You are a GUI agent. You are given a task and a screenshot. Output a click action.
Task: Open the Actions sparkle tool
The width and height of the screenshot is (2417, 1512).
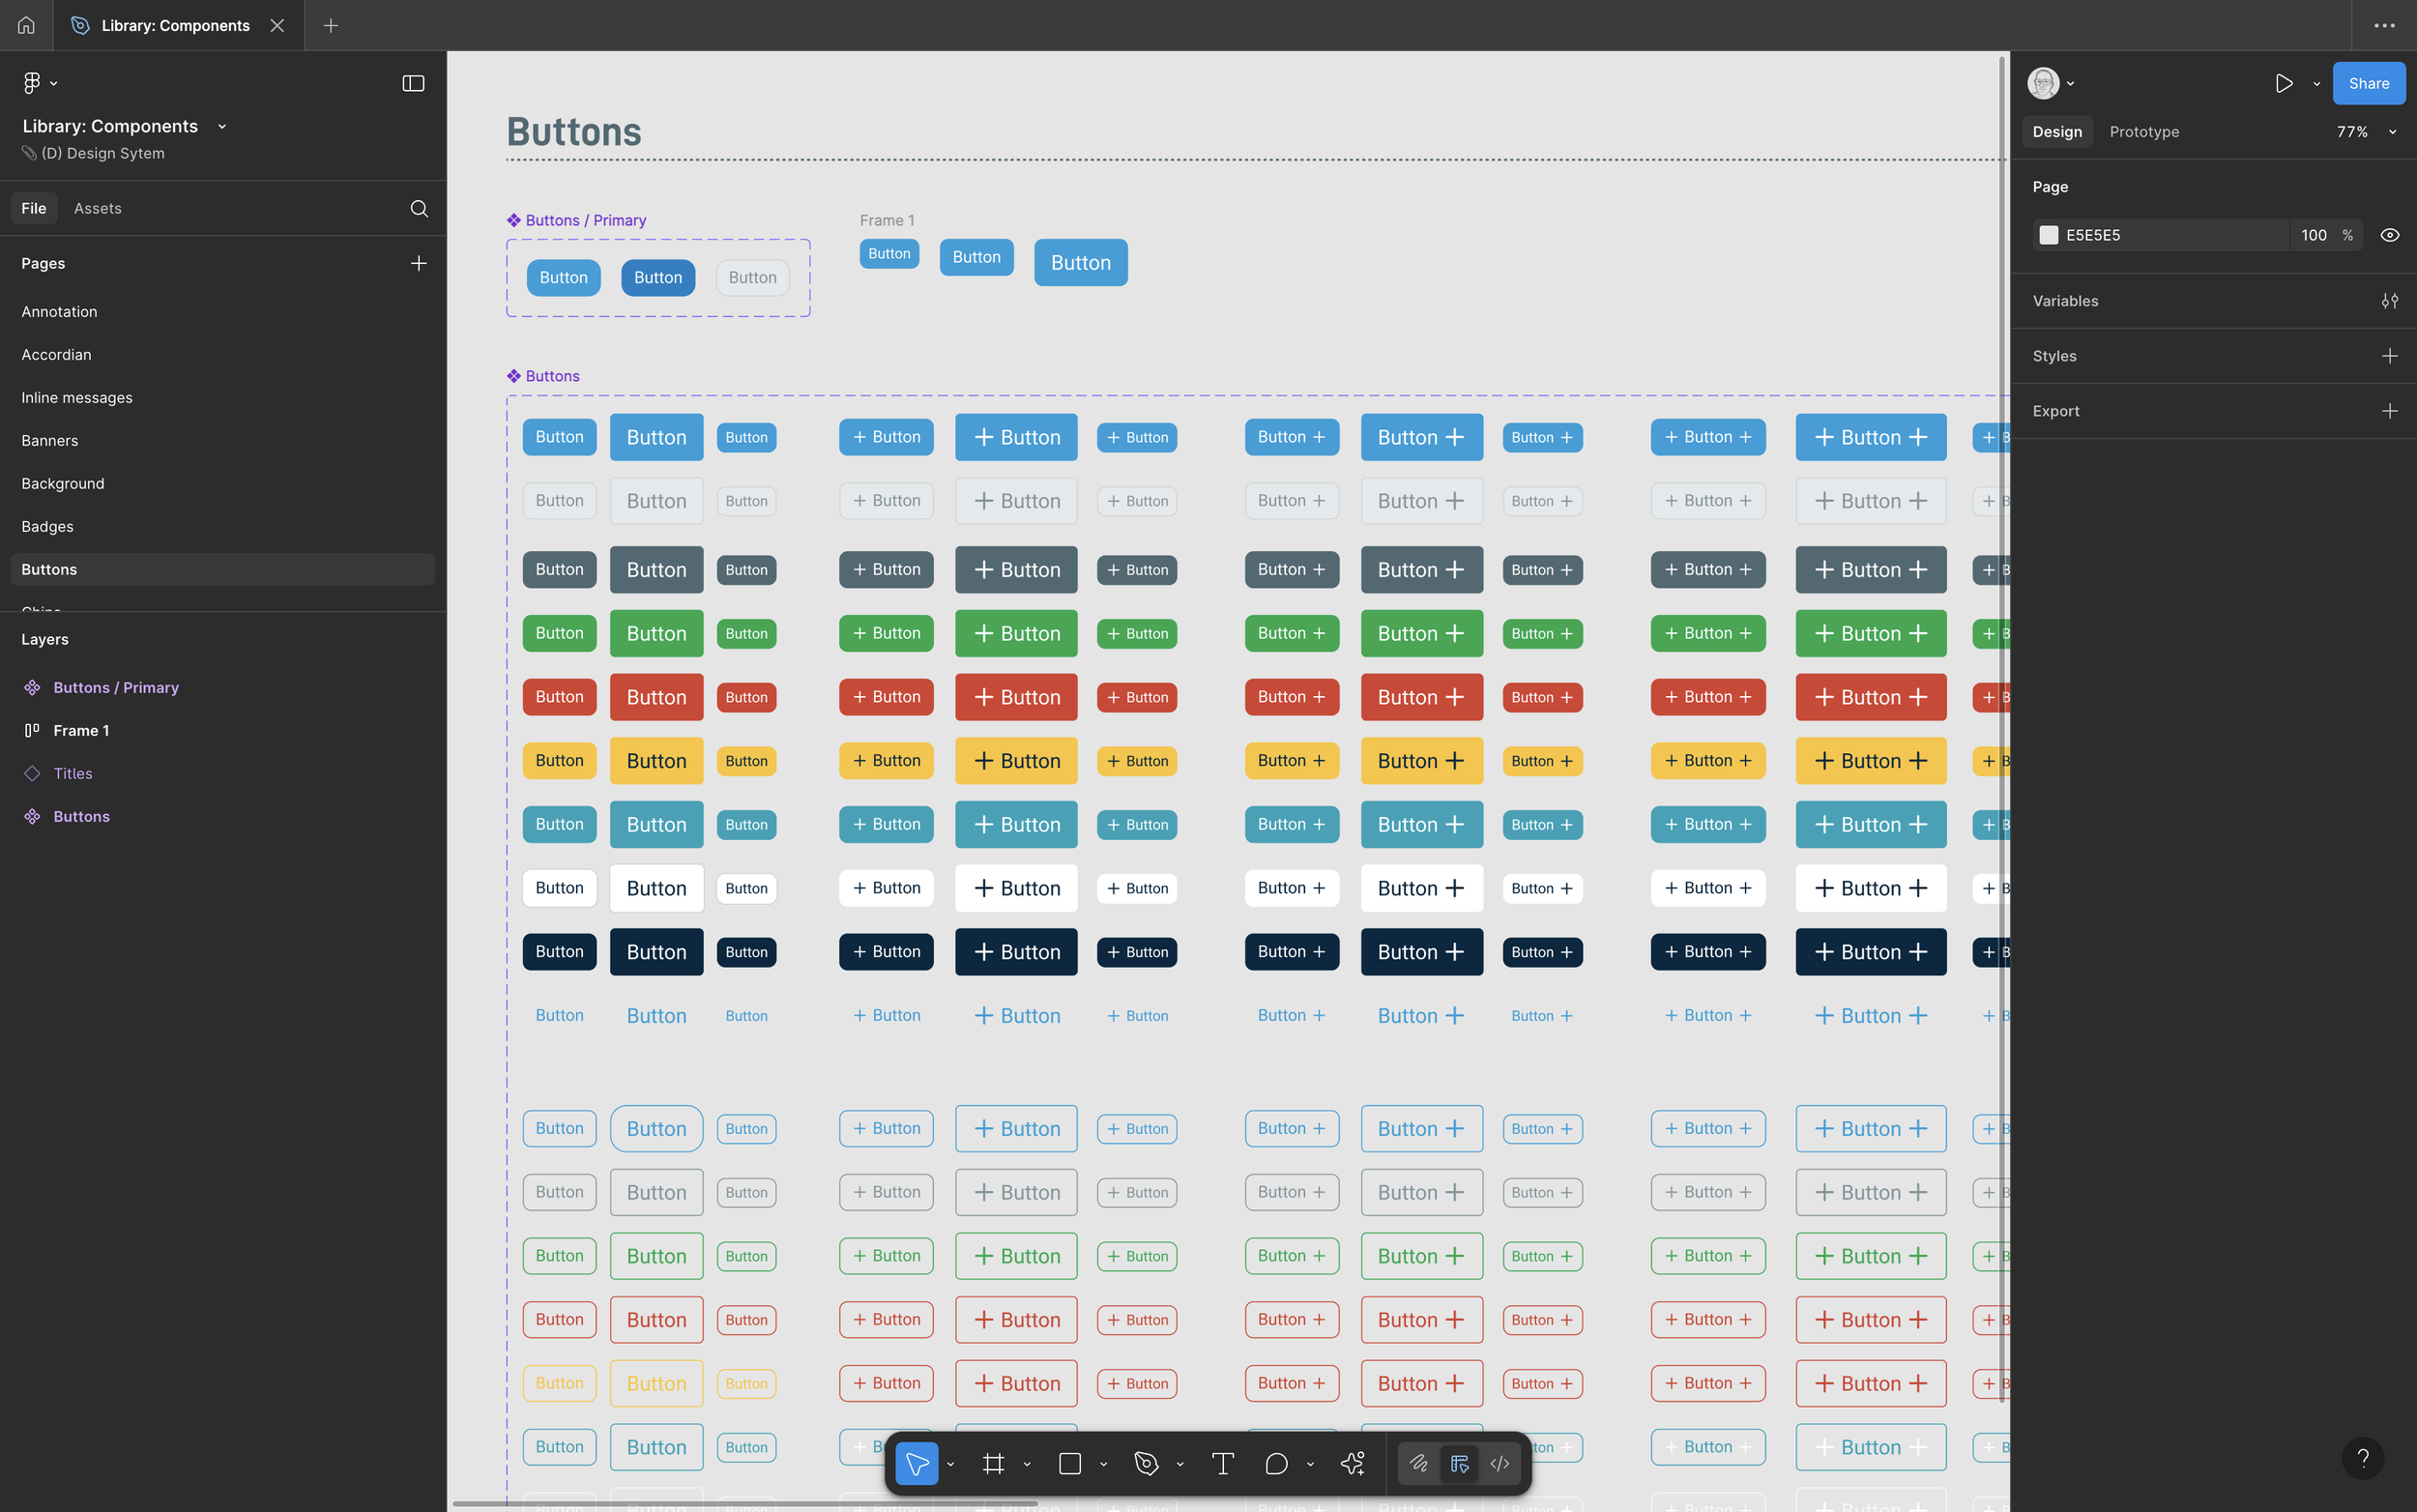(1352, 1463)
